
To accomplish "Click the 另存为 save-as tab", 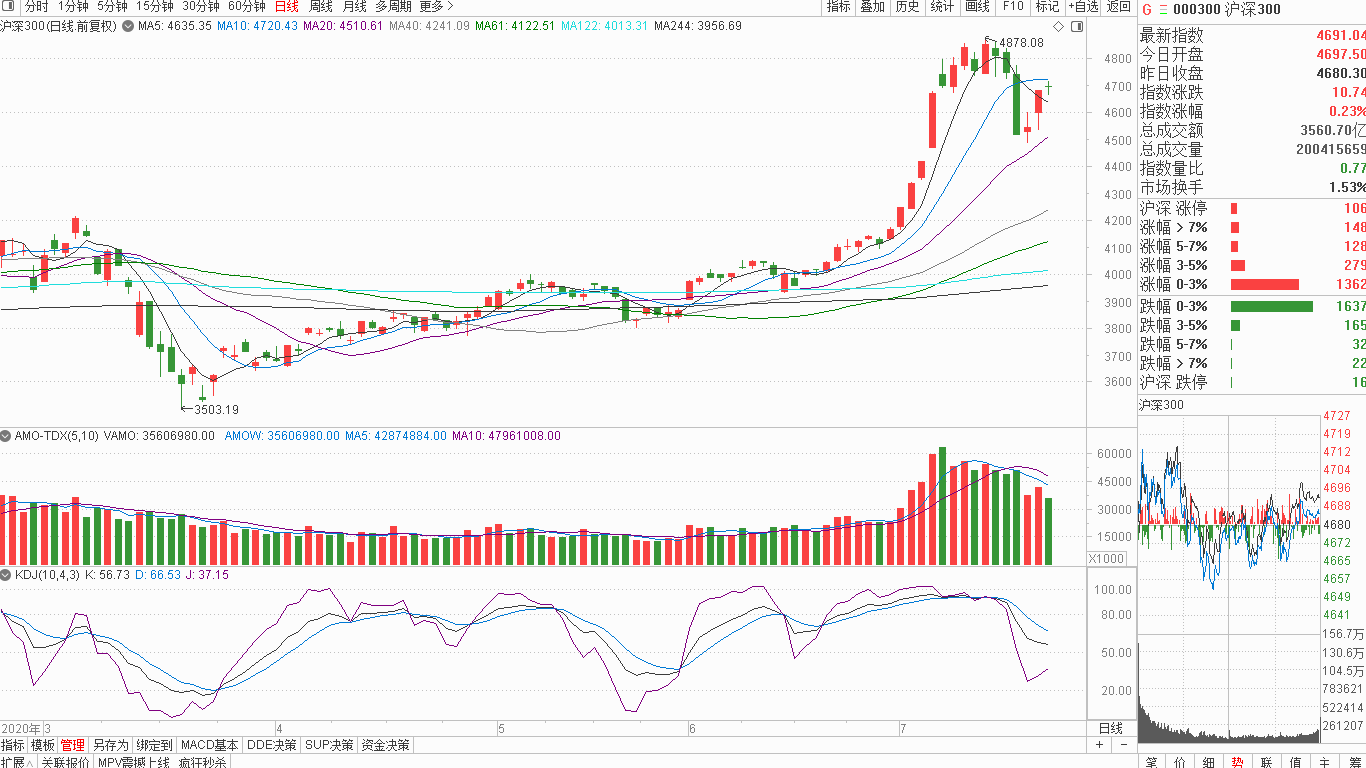I will [110, 745].
